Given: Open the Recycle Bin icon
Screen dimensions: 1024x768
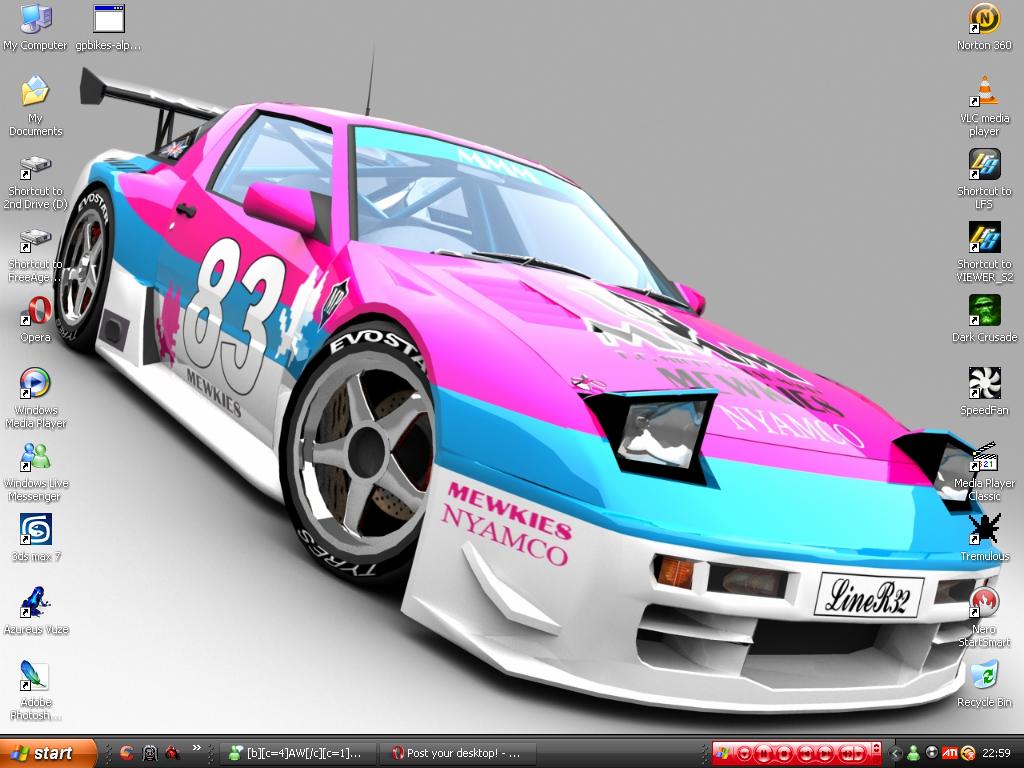Looking at the screenshot, I should (984, 684).
